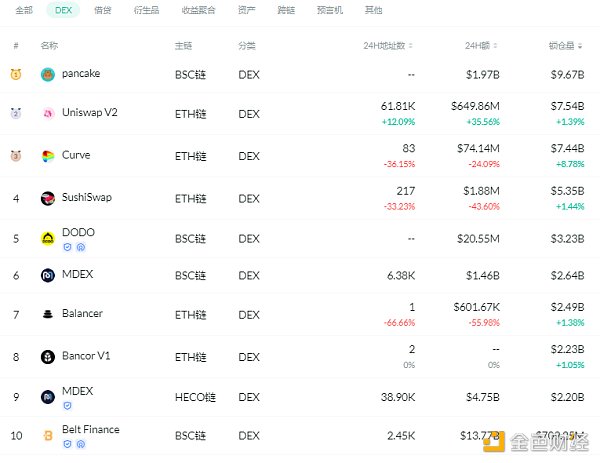Click the first-place medal icon
Viewport: 600px width, 463px height.
(16, 75)
